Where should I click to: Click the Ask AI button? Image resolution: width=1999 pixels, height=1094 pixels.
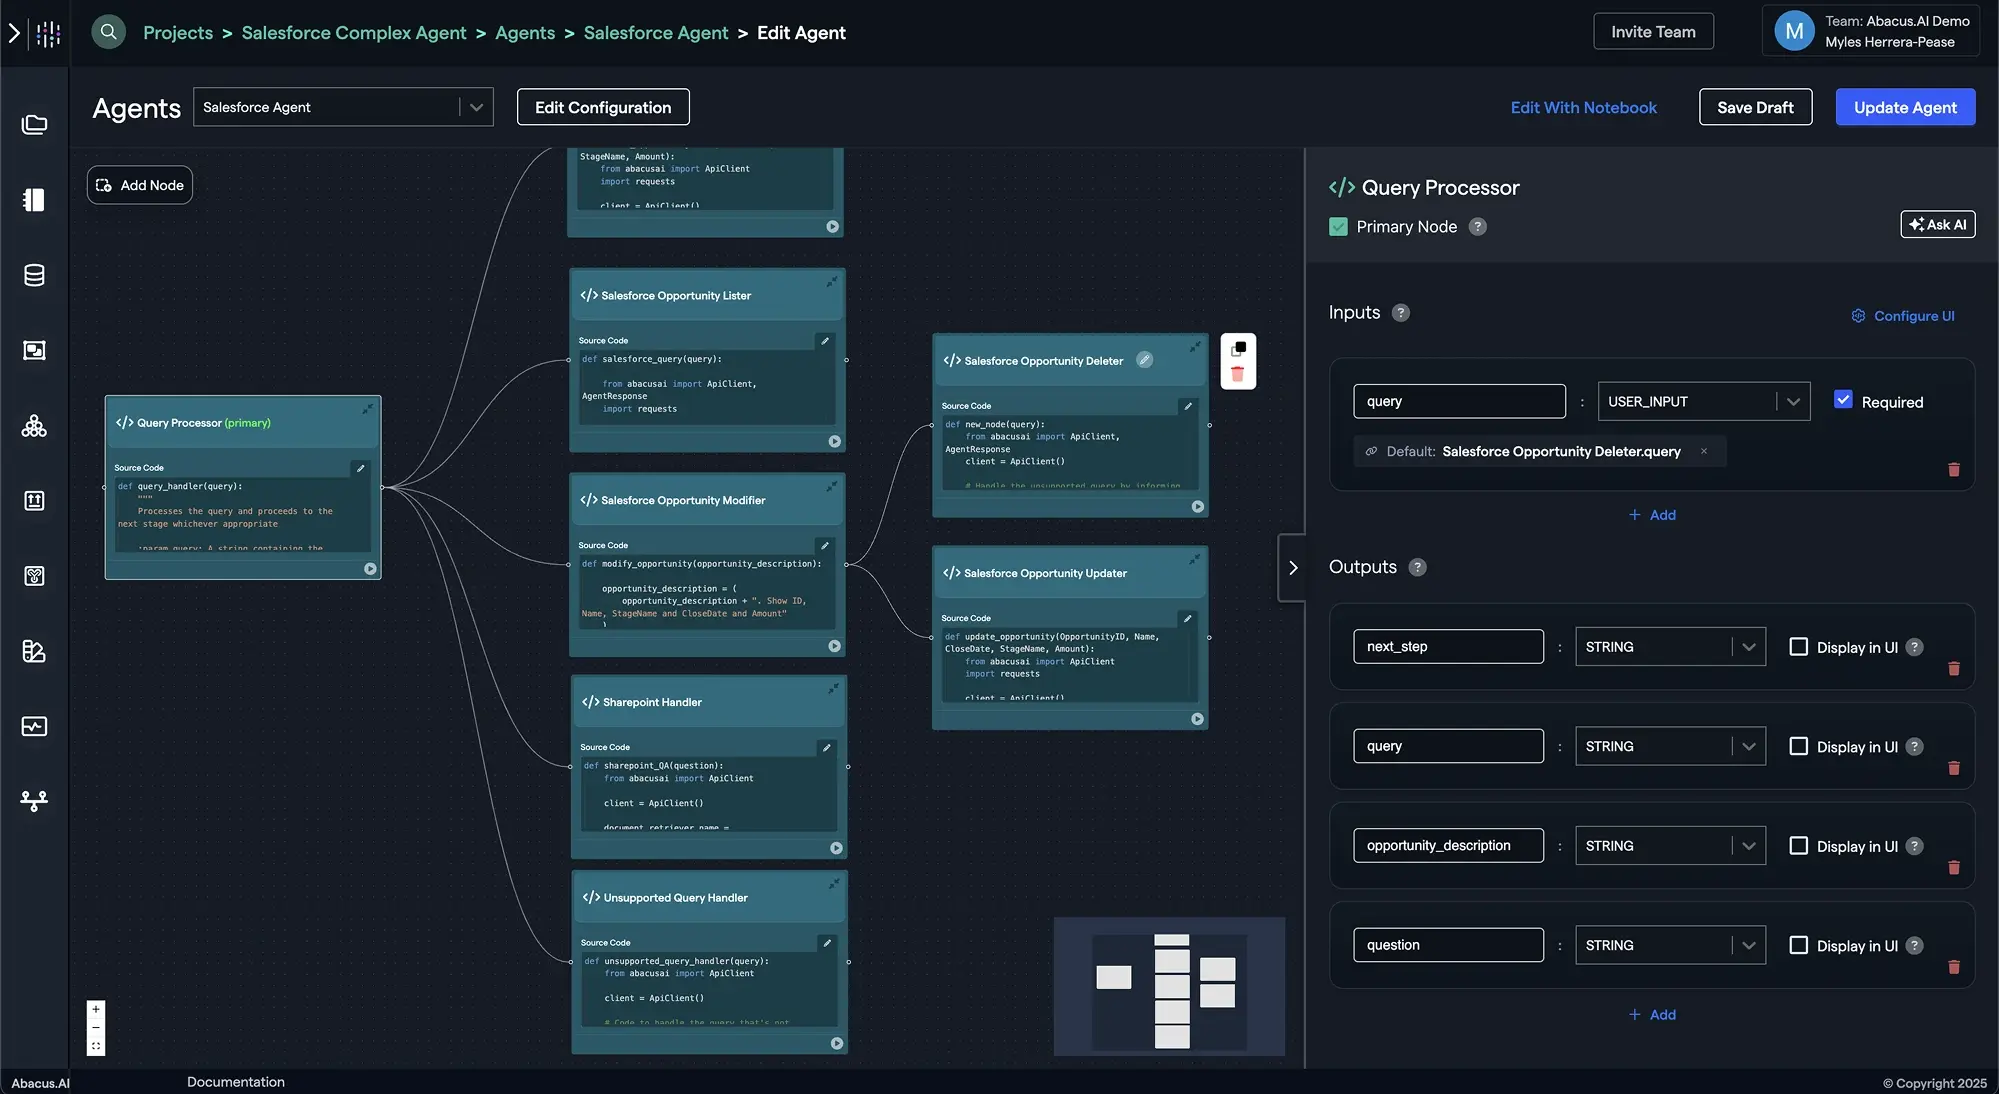[1937, 225]
